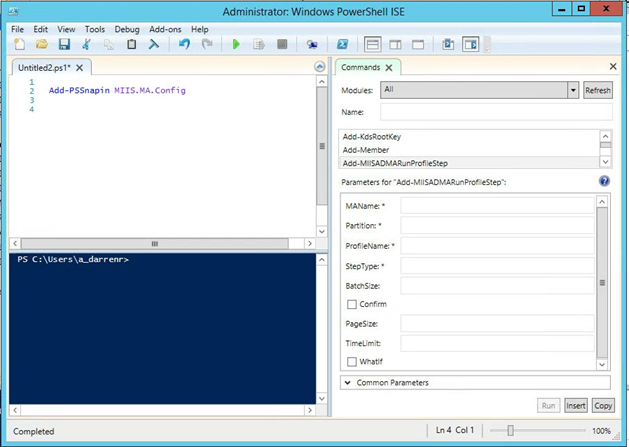Click the Clear Console Pane icon
Viewport: 629px width, 447px height.
(154, 45)
